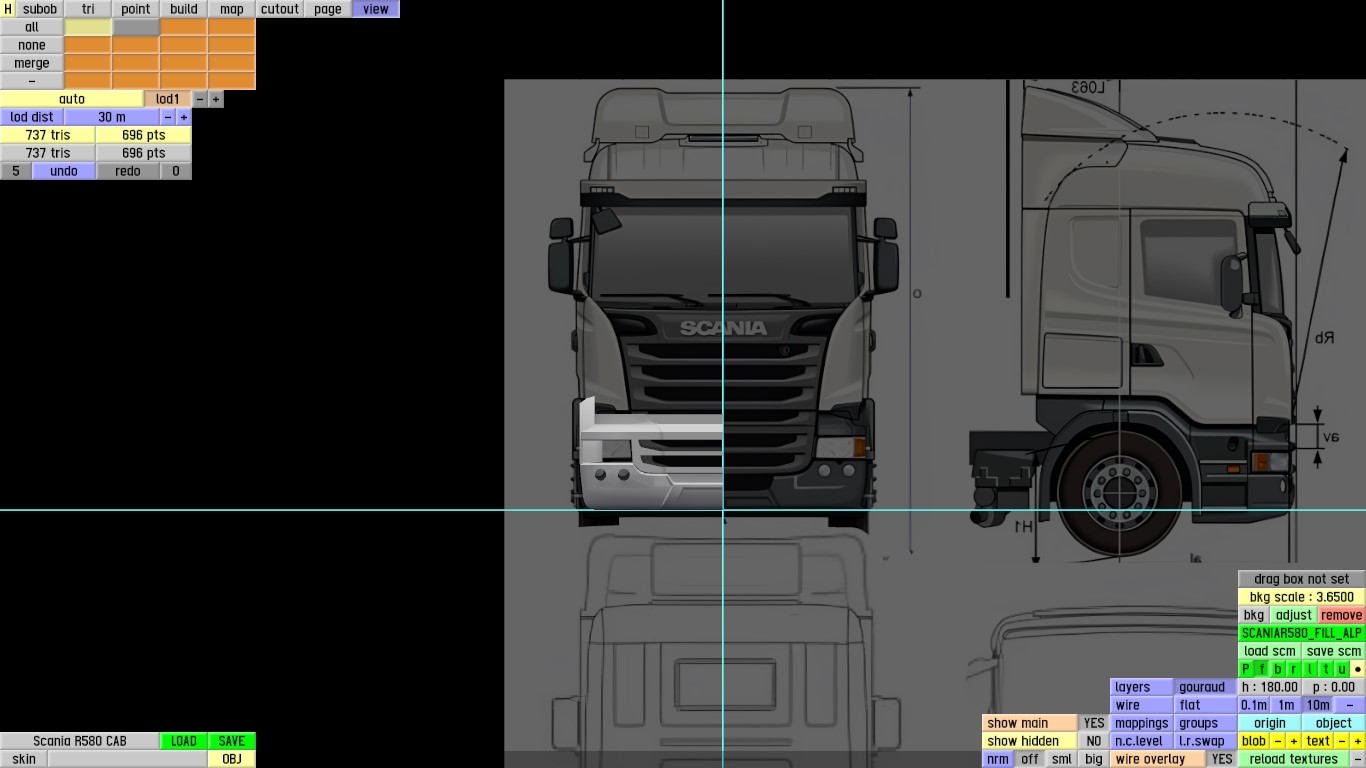Click the 'all' subobject button
This screenshot has height=768, width=1366.
coord(32,27)
